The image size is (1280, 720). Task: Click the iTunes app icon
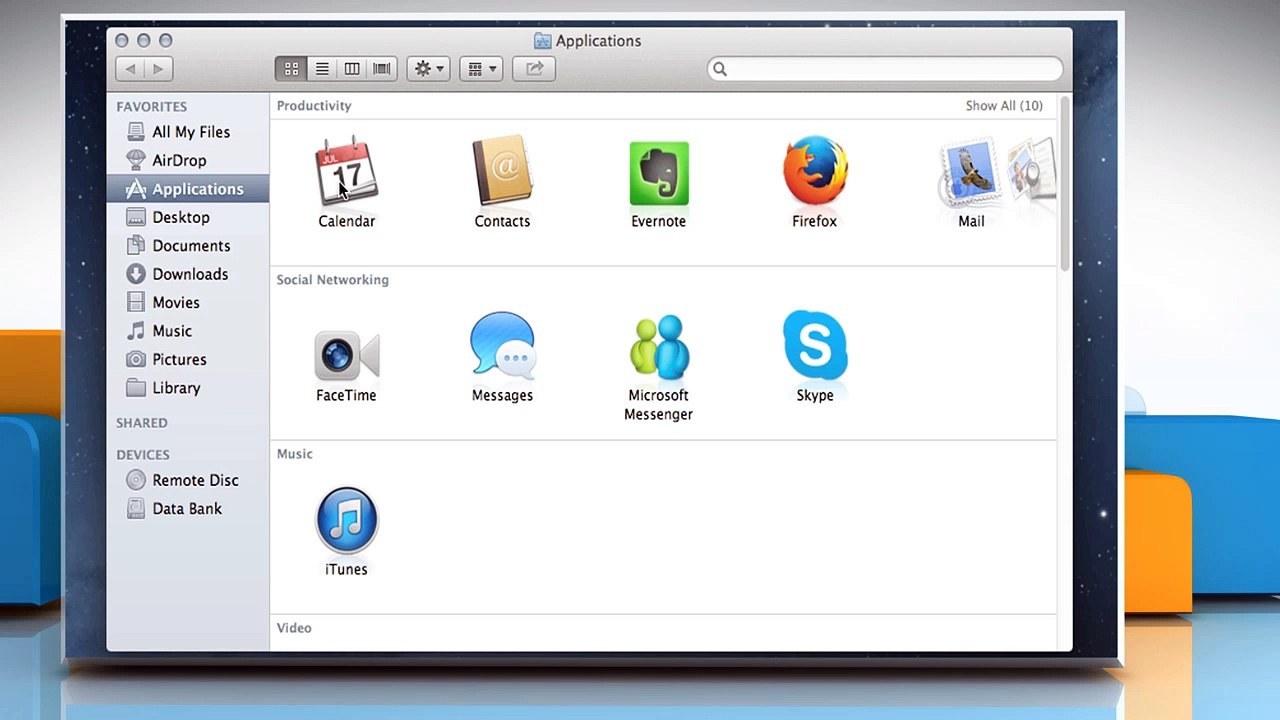[346, 520]
